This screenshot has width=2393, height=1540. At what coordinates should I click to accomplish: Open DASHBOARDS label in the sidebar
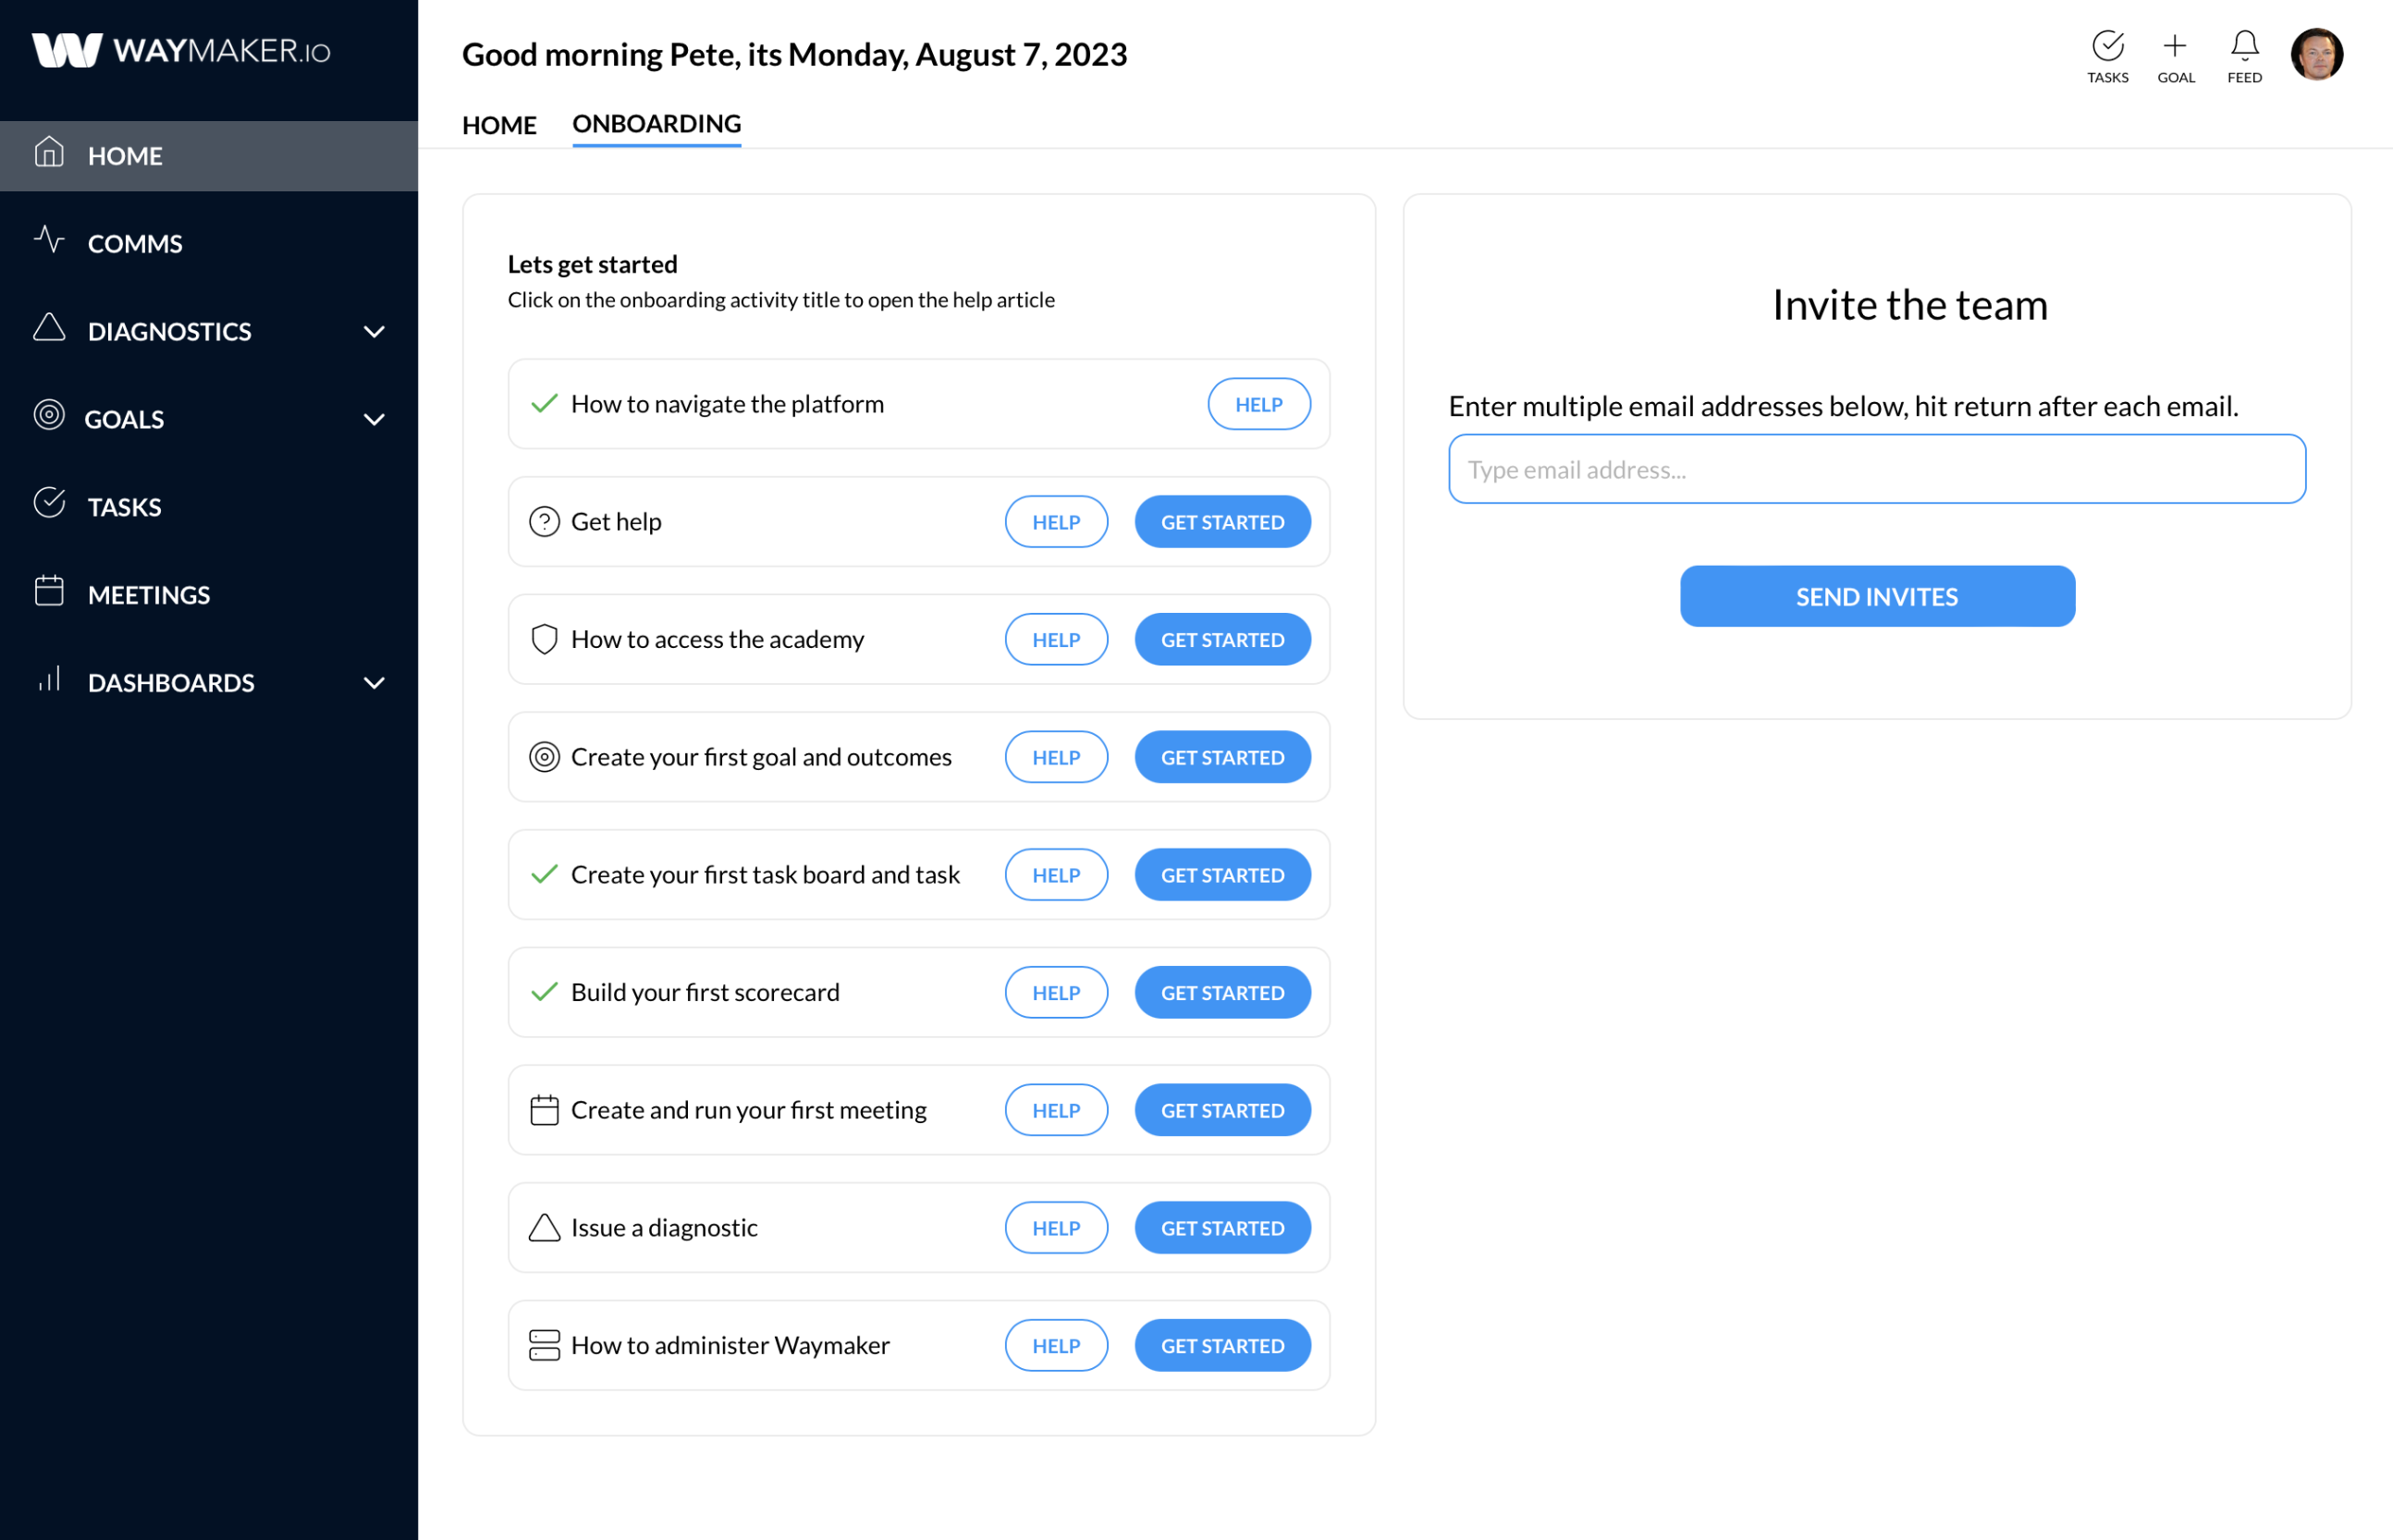tap(171, 683)
